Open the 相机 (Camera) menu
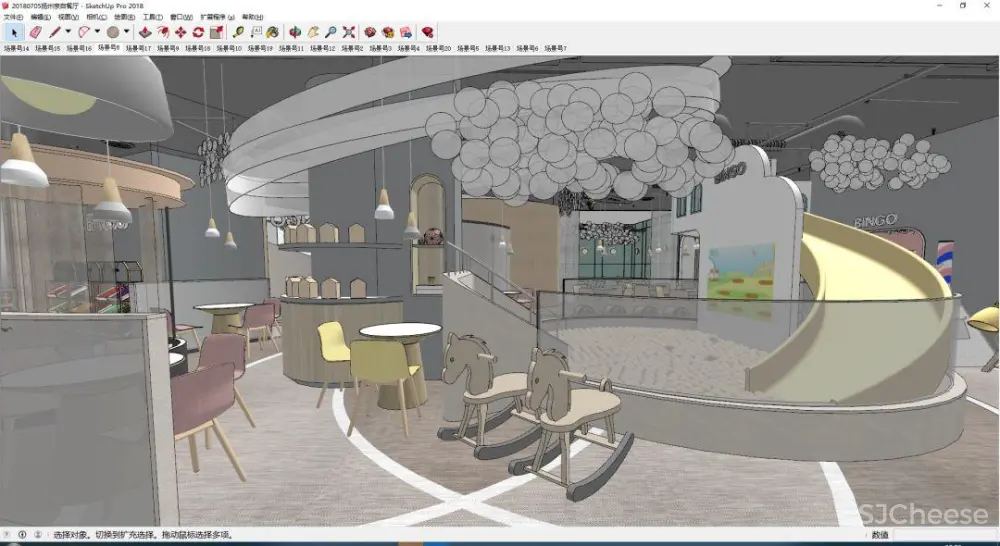 click(97, 17)
